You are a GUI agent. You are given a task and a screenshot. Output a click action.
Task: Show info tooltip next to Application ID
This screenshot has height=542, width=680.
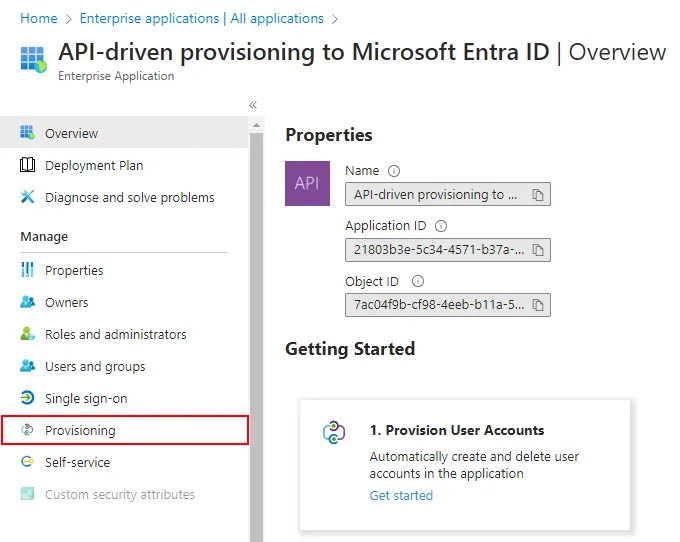pos(441,226)
